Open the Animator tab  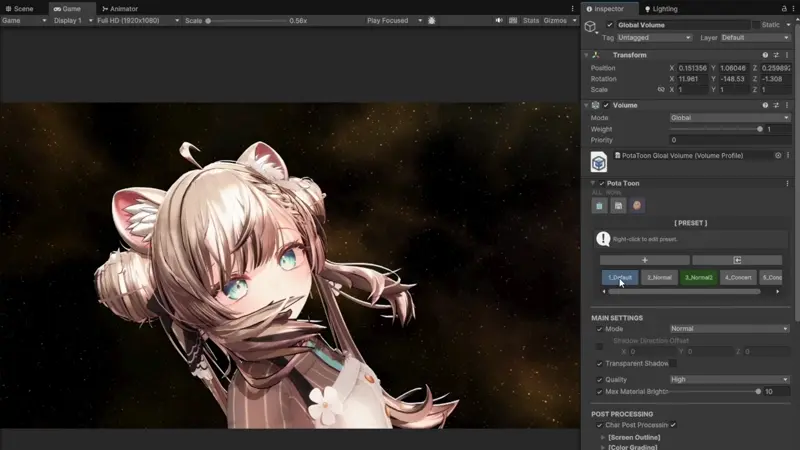[x=120, y=9]
